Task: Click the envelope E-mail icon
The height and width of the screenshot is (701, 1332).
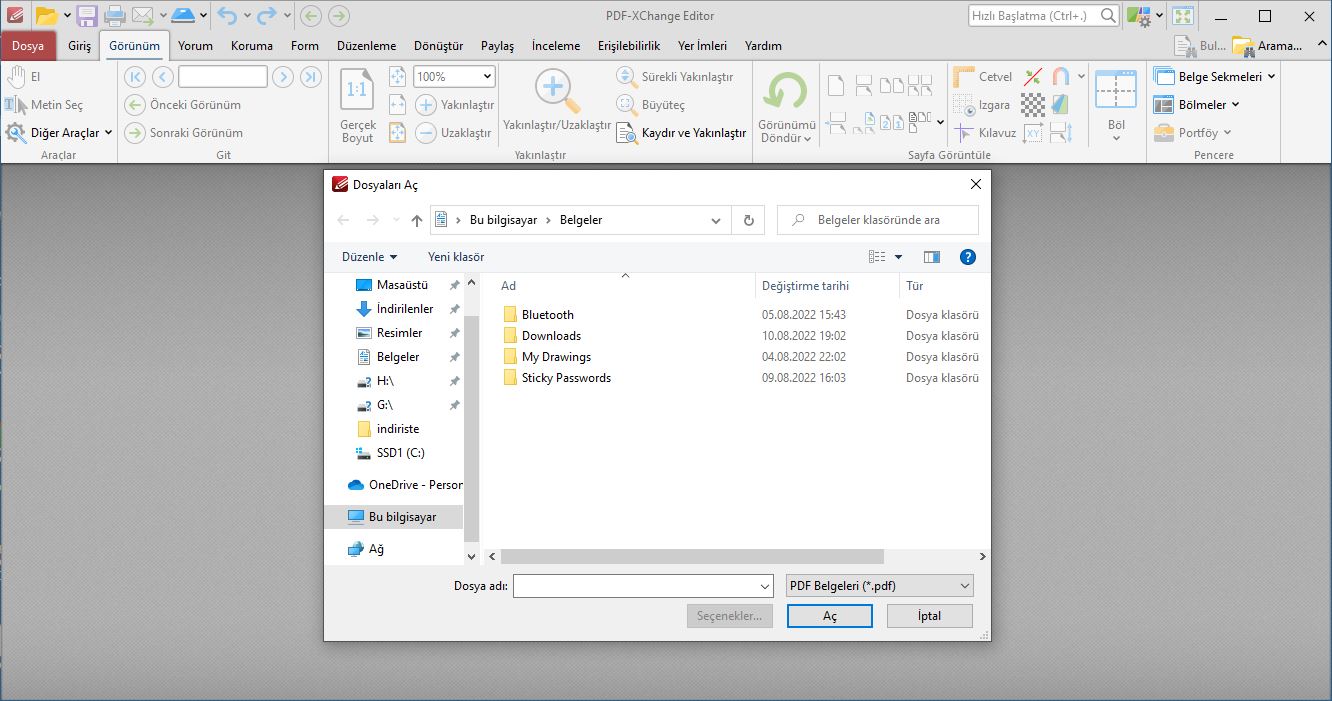Action: point(143,15)
